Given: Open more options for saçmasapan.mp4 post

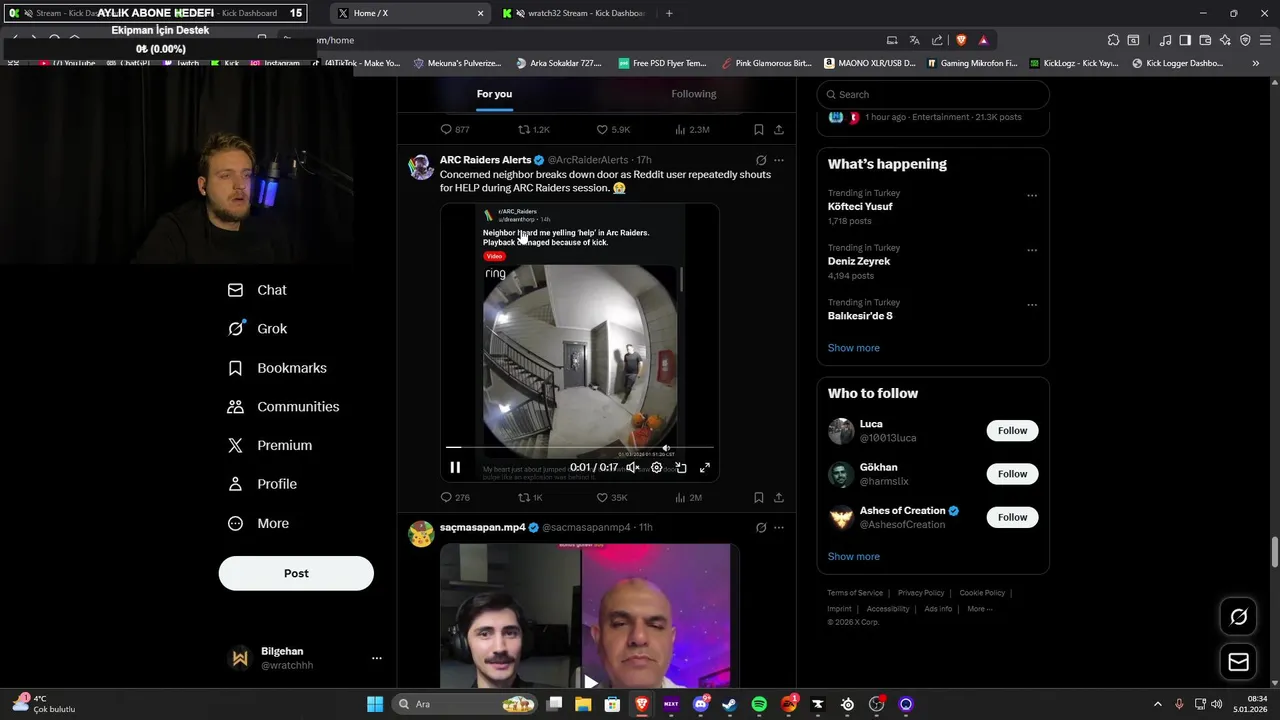Looking at the screenshot, I should coord(779,527).
